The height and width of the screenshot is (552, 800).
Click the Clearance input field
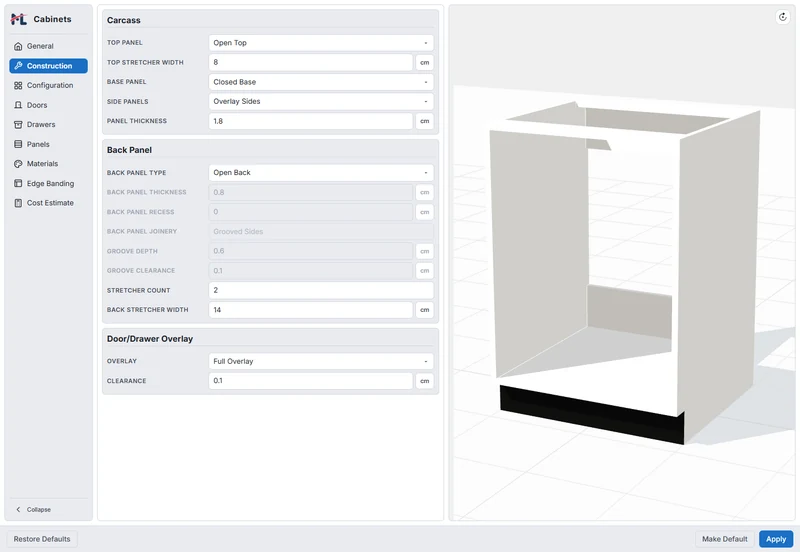coord(311,381)
